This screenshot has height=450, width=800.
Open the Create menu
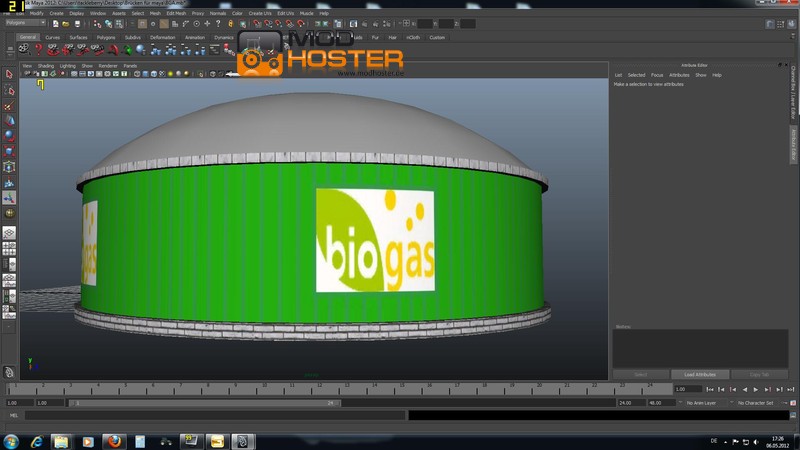click(x=56, y=13)
